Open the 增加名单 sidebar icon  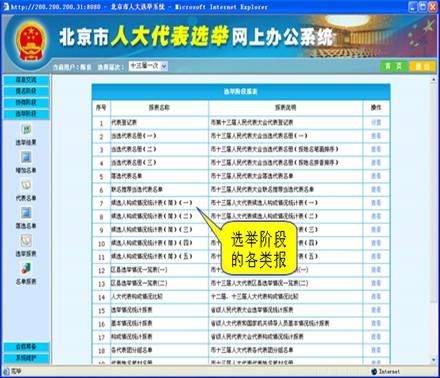tap(26, 157)
